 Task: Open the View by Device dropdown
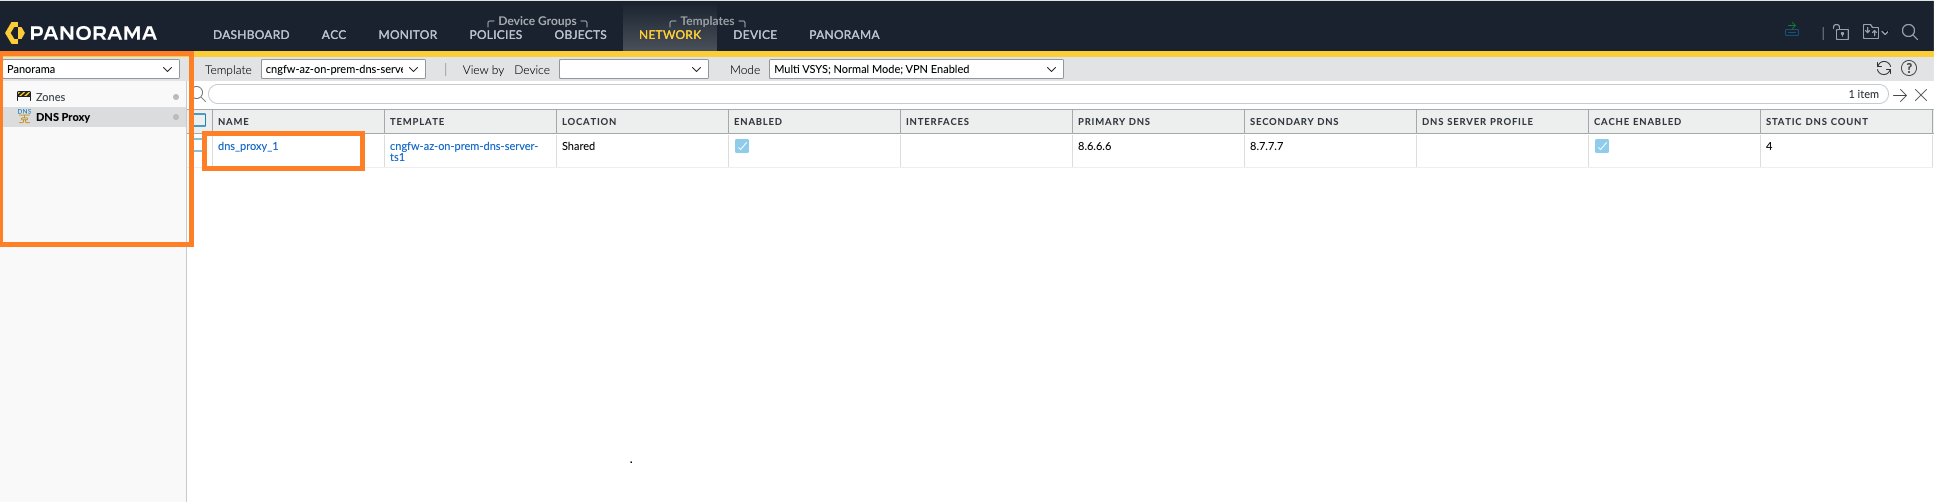(633, 69)
